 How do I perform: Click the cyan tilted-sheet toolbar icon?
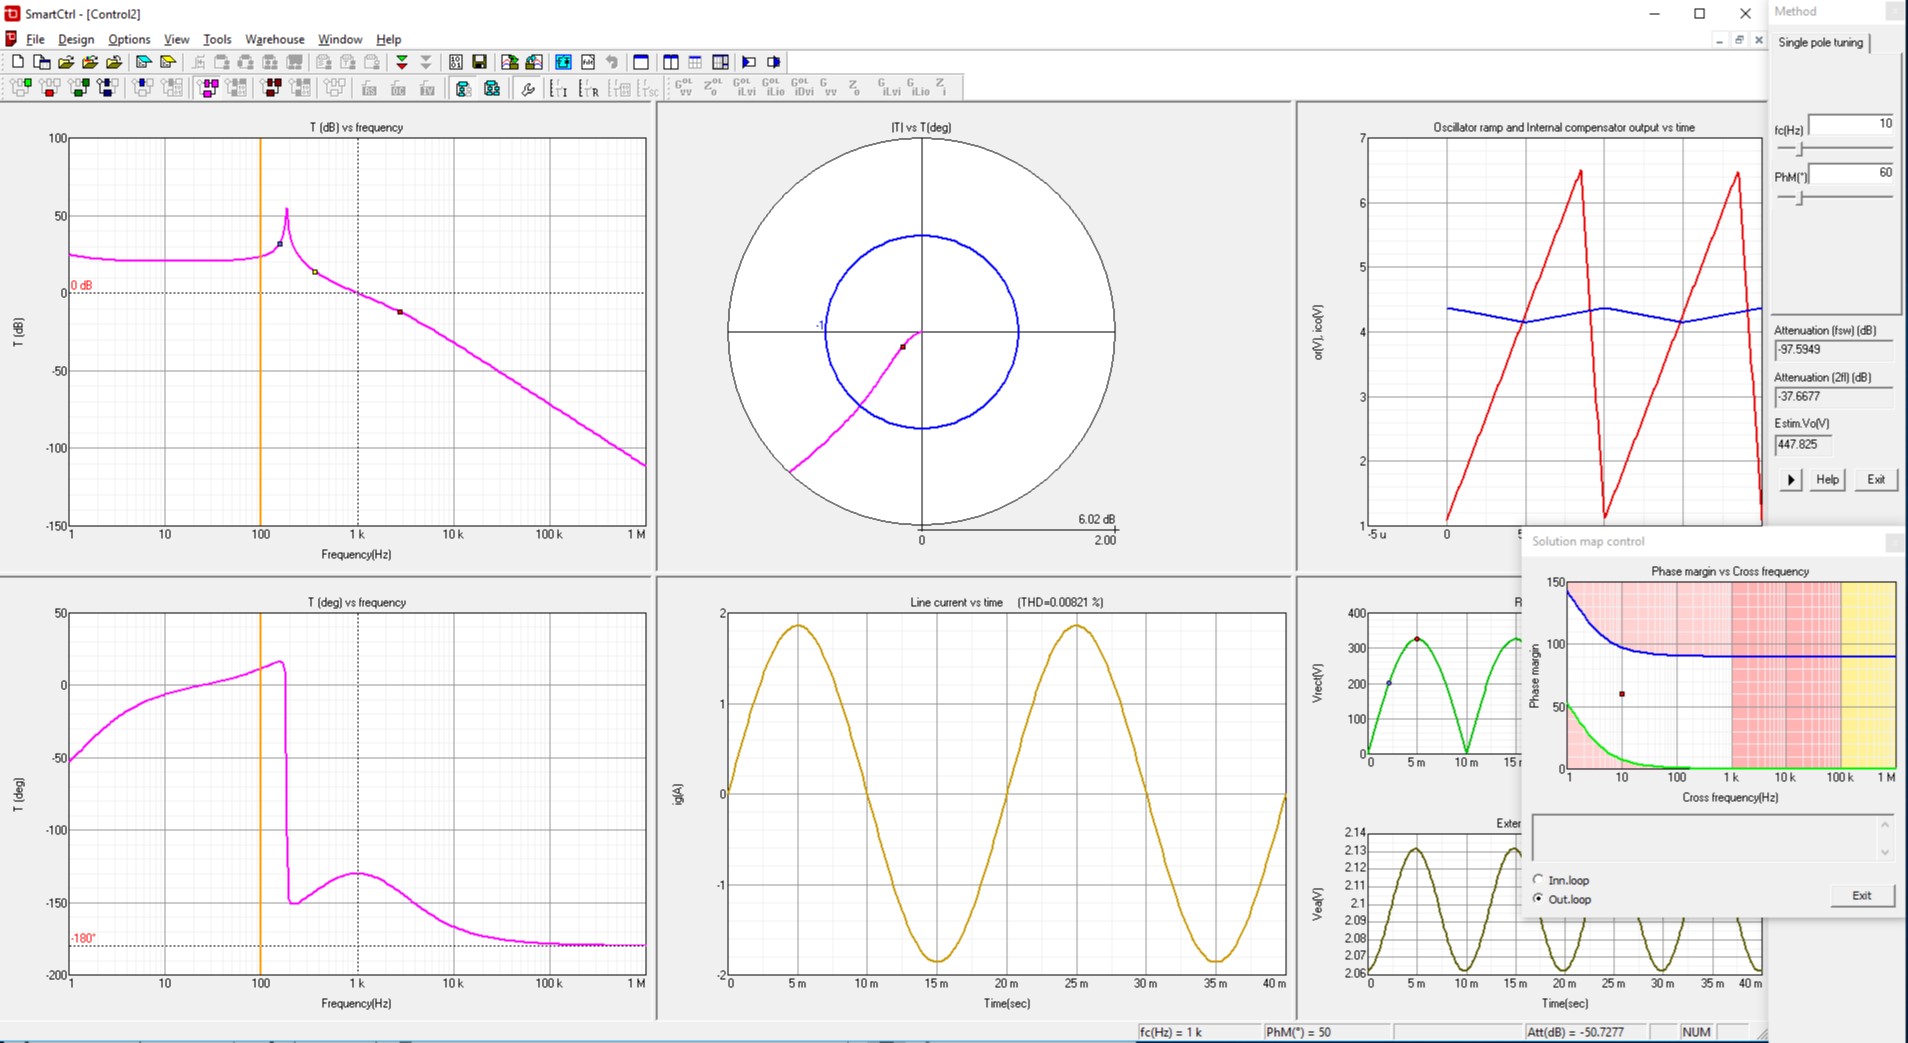[x=143, y=62]
